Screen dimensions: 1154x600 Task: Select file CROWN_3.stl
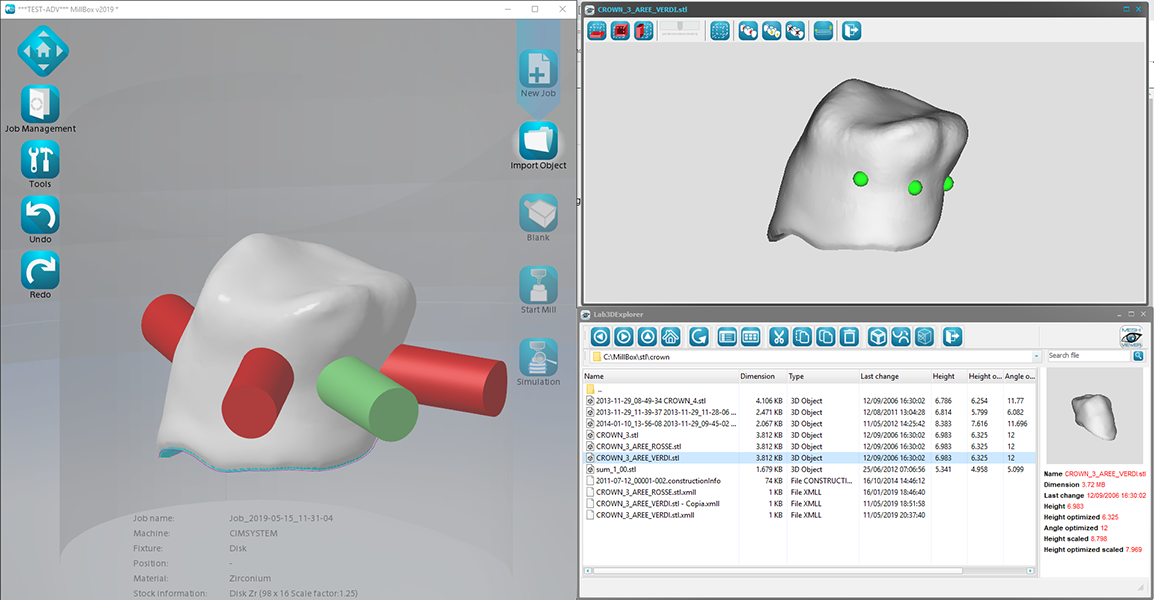(x=810, y=435)
